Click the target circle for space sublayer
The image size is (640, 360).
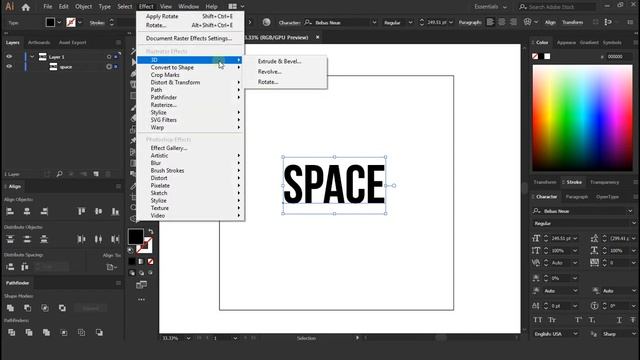(x=109, y=67)
